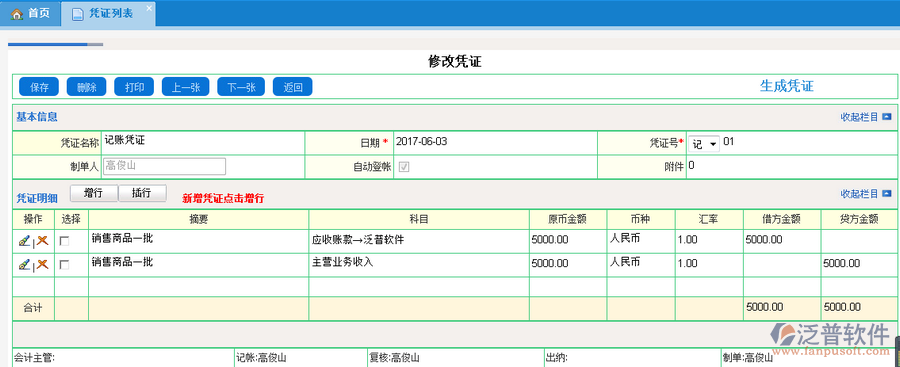
Task: Click the 保存 button
Action: tap(40, 87)
